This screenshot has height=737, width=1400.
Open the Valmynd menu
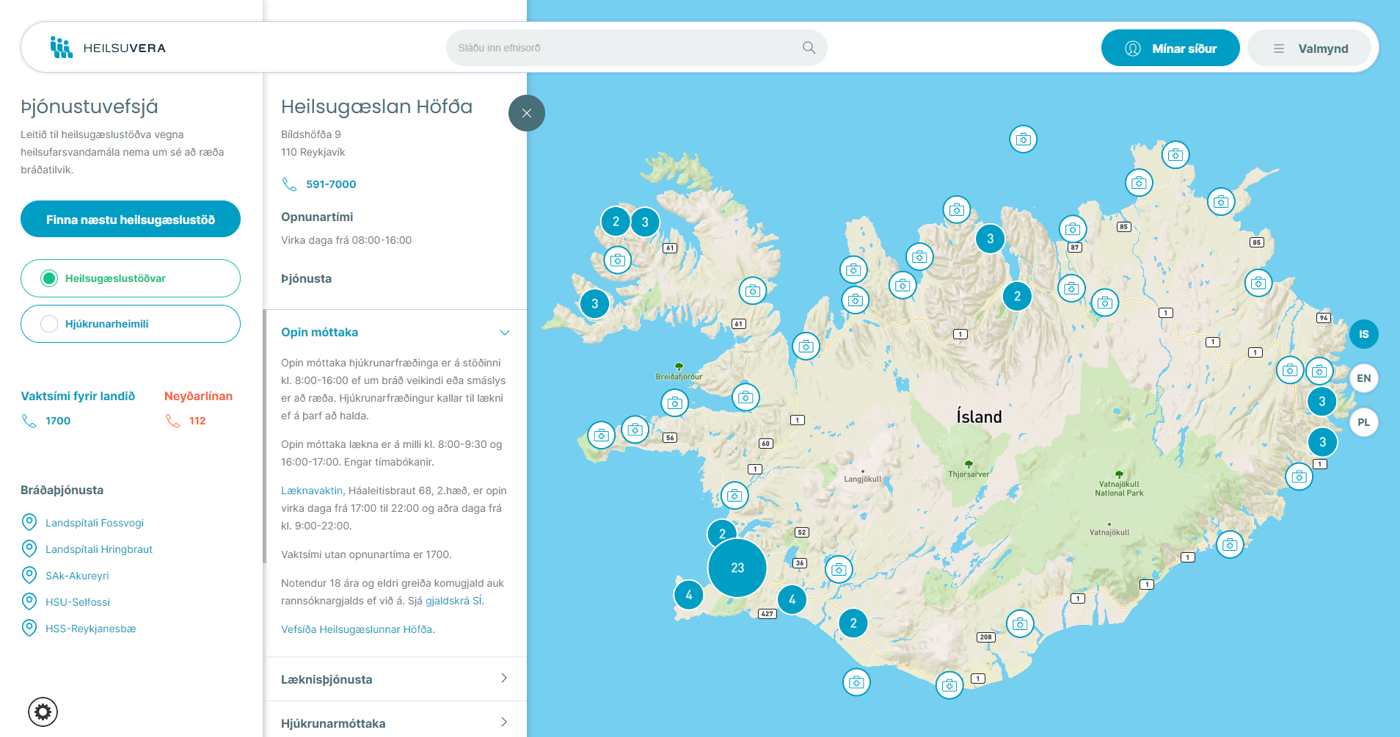coord(1308,48)
